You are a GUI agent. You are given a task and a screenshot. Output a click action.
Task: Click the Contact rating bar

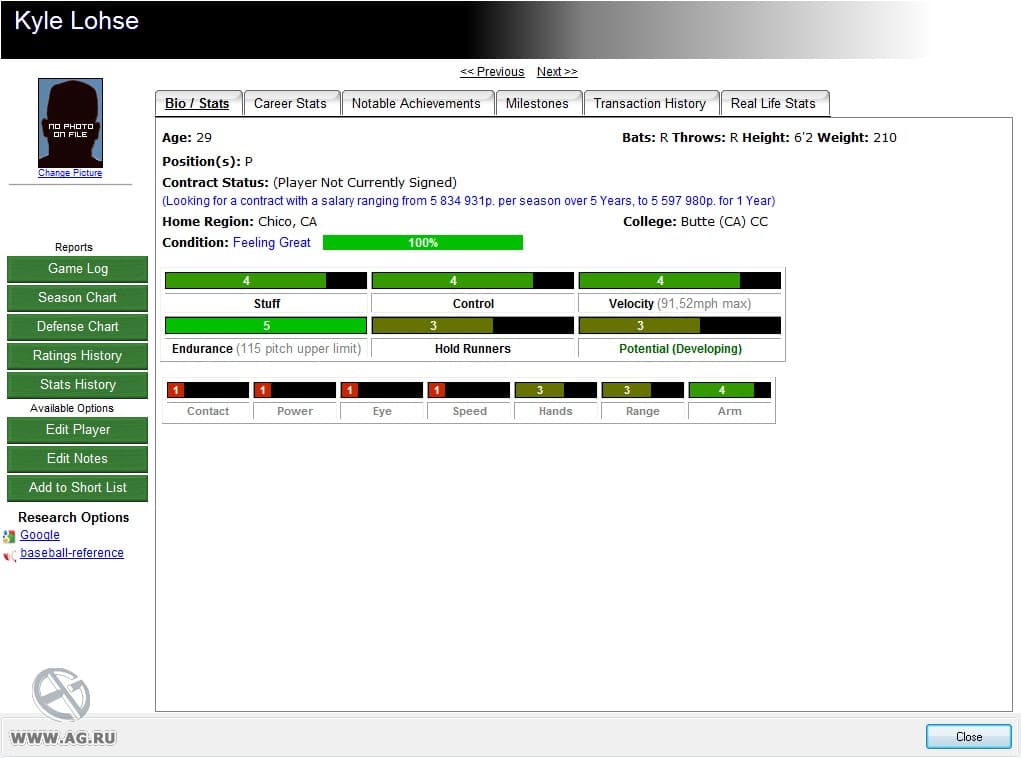(208, 390)
